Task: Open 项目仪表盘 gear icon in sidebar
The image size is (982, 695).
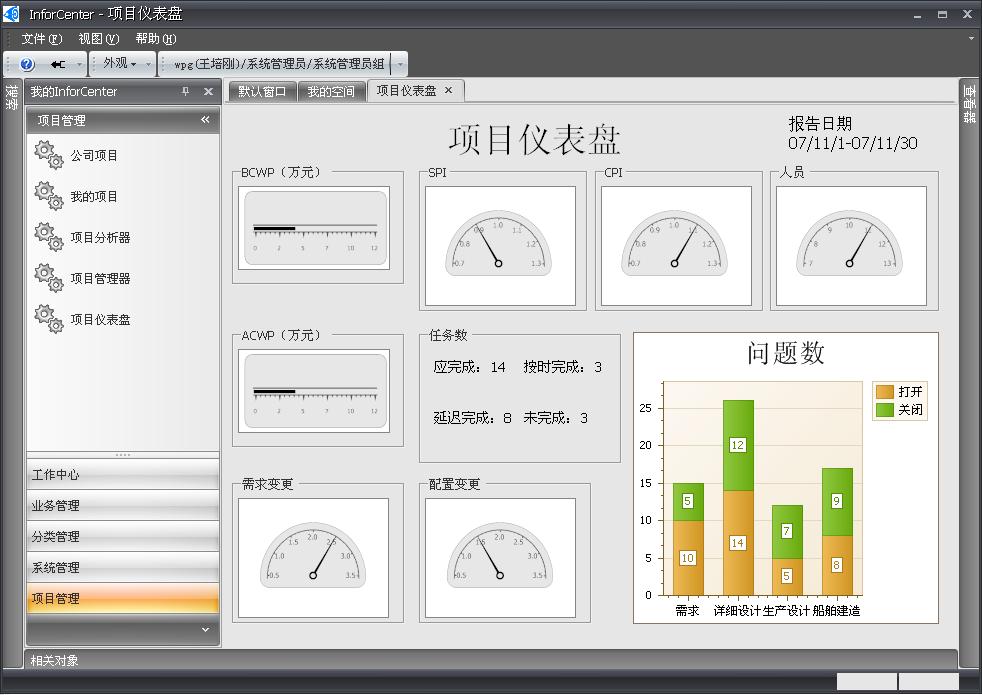Action: click(49, 319)
